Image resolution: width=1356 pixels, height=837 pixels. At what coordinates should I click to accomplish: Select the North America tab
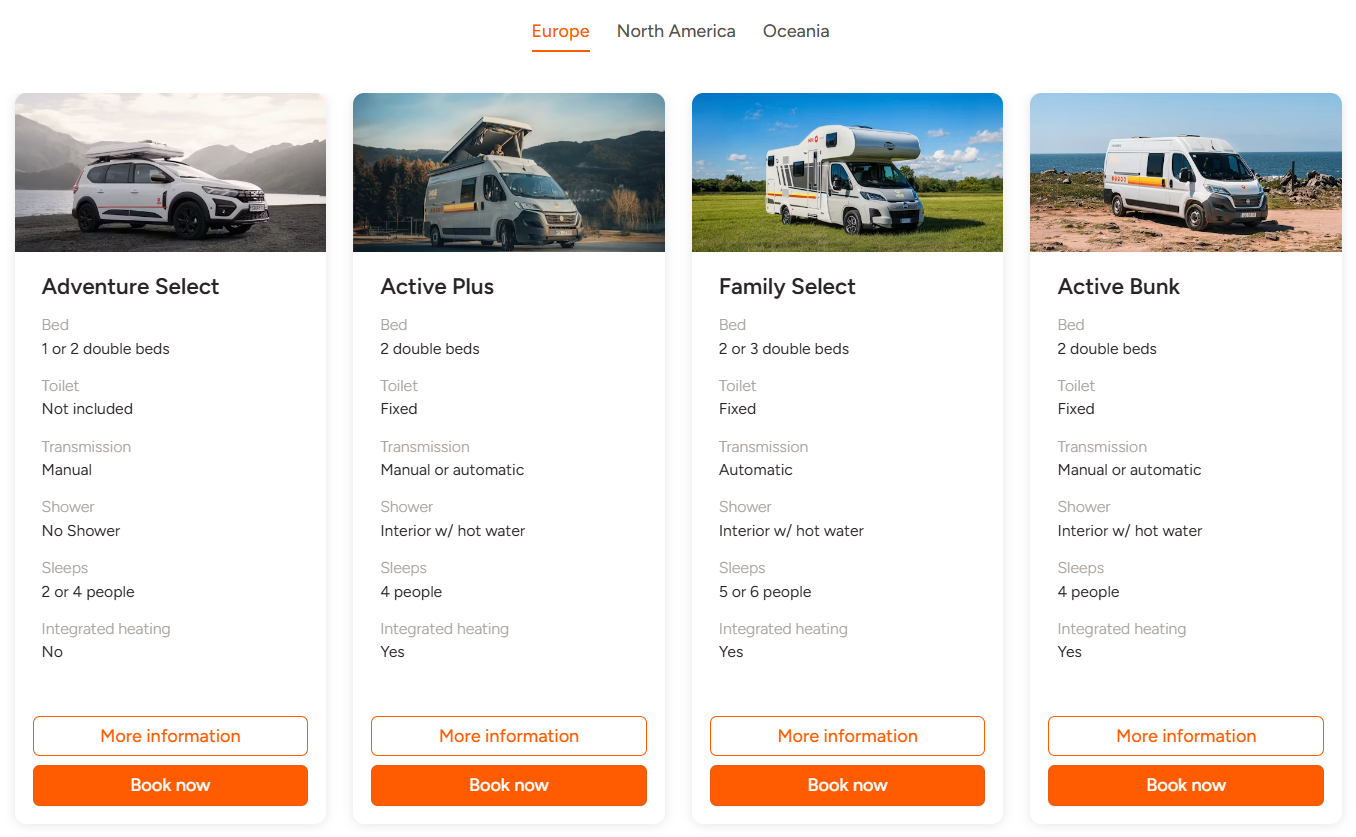[x=676, y=31]
